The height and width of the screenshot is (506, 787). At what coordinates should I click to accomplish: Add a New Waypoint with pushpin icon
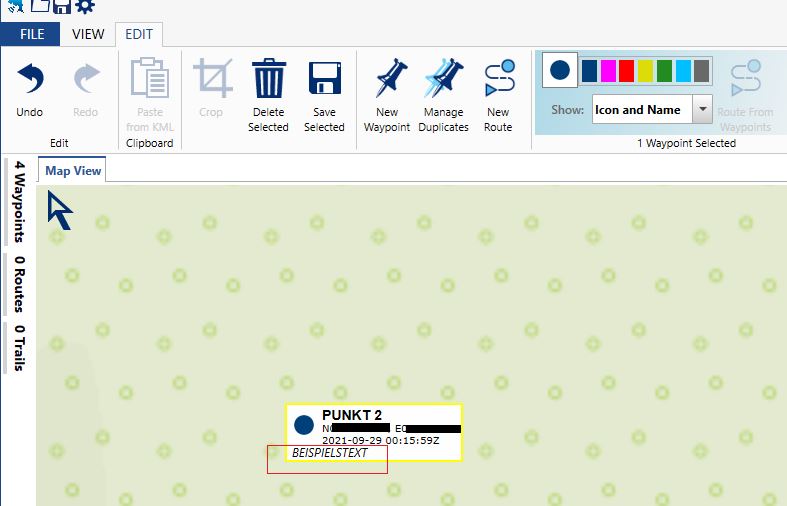coord(387,80)
